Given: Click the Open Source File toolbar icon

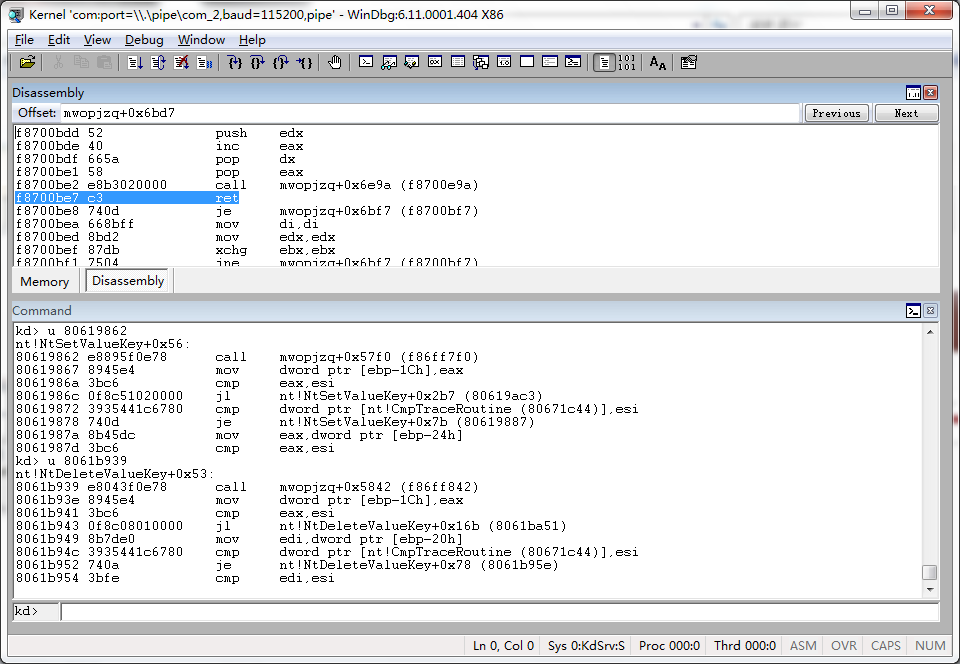Looking at the screenshot, I should click(28, 62).
